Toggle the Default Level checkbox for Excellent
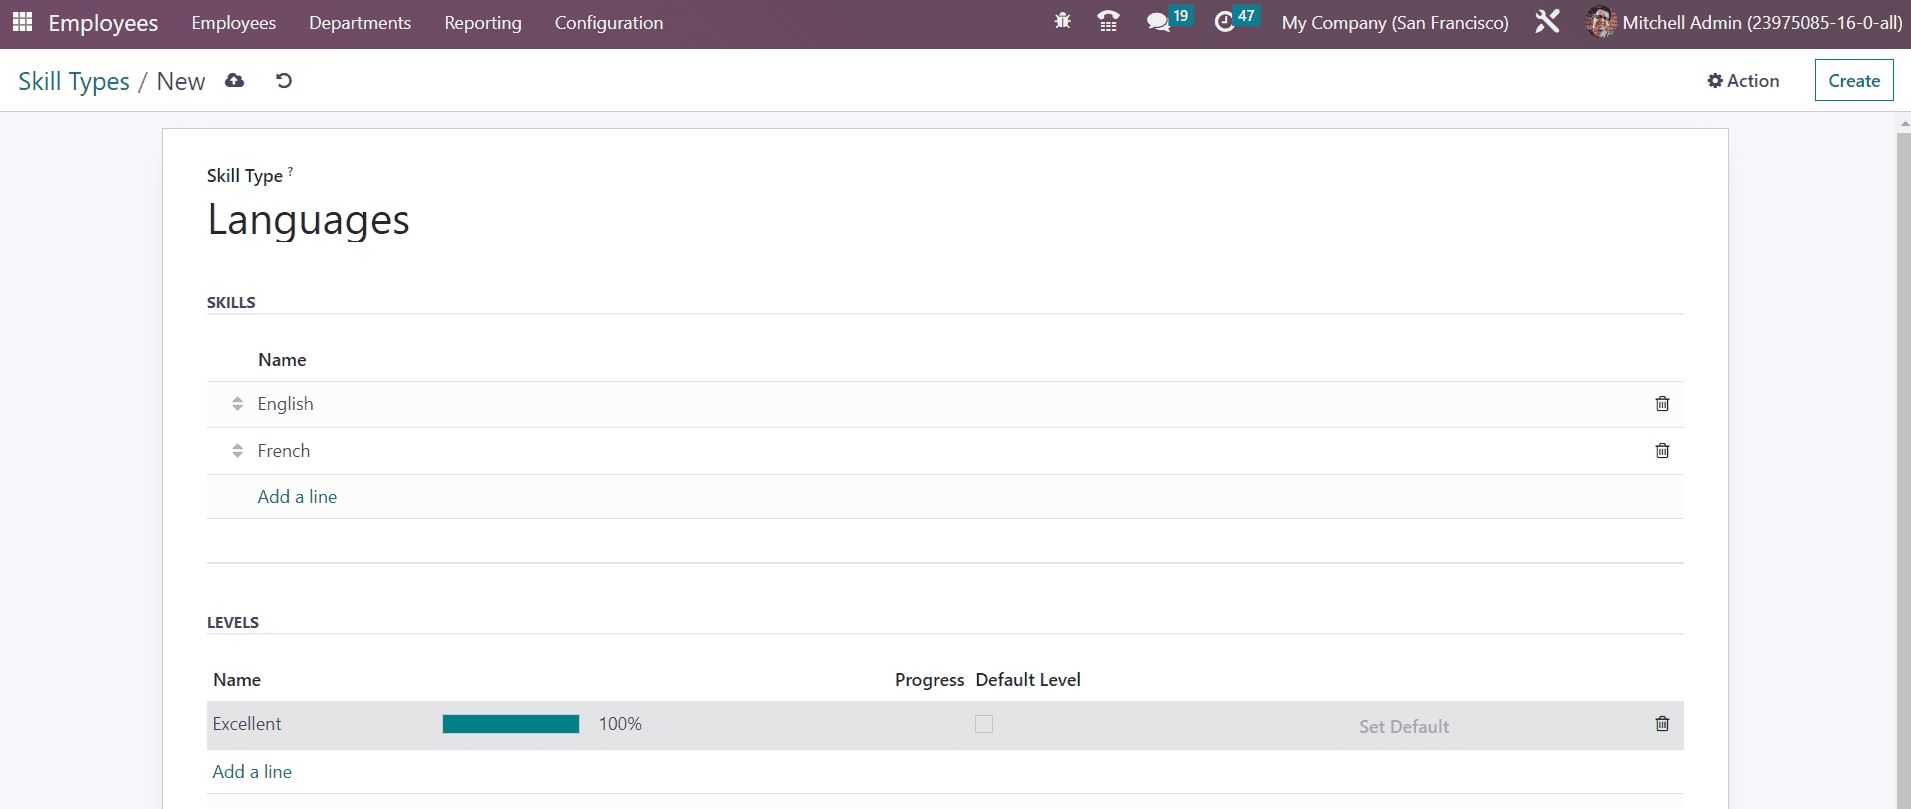1911x809 pixels. [x=984, y=724]
